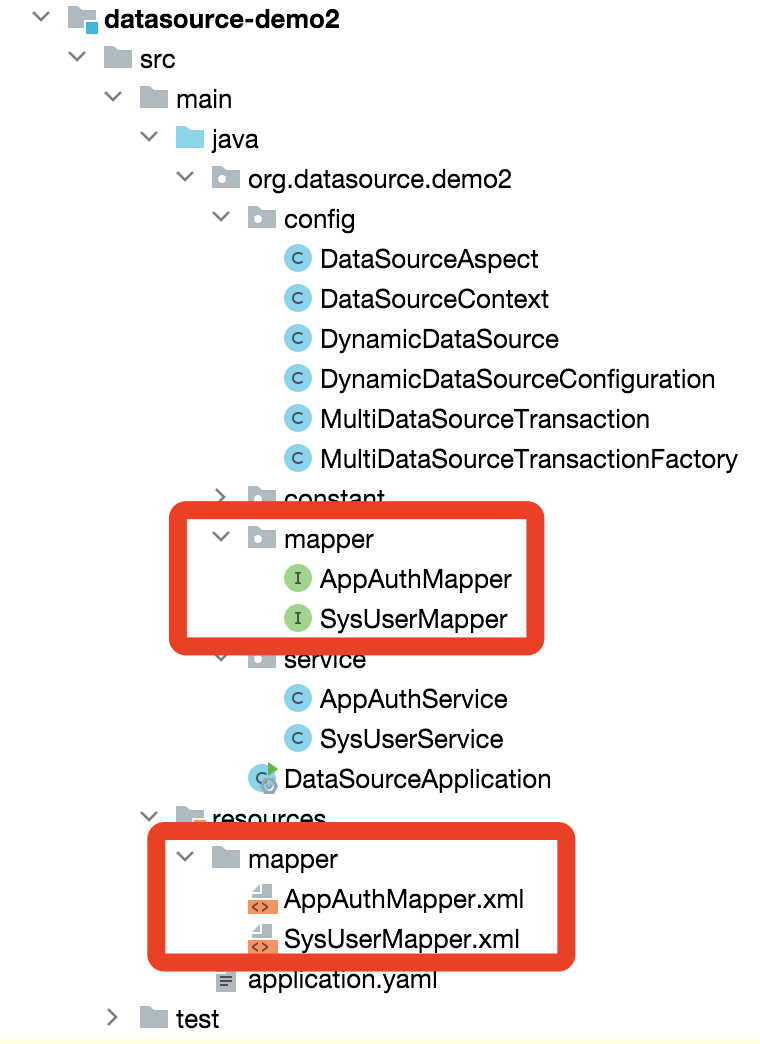Collapse the config package chevron
Viewport: 760px width, 1044px height.
point(220,217)
